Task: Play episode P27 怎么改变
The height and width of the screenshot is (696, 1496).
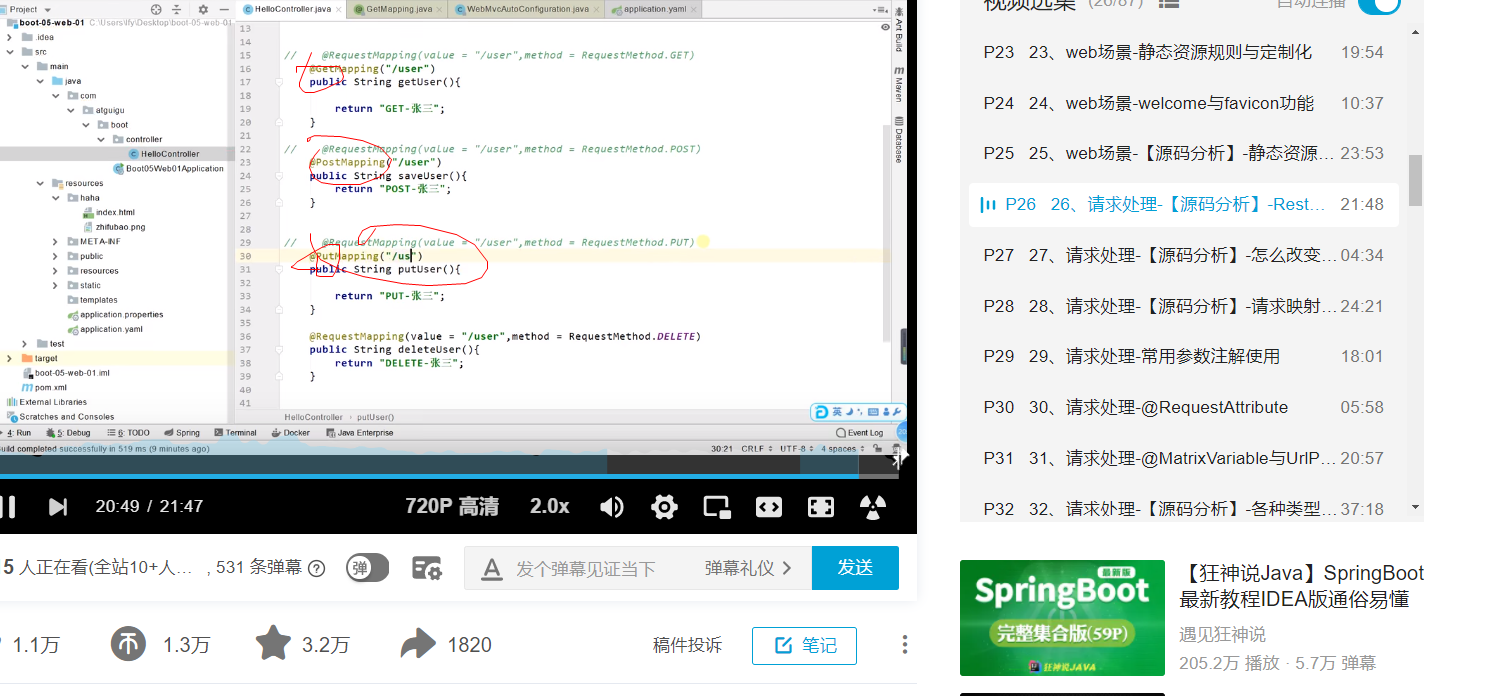Action: (x=1184, y=255)
